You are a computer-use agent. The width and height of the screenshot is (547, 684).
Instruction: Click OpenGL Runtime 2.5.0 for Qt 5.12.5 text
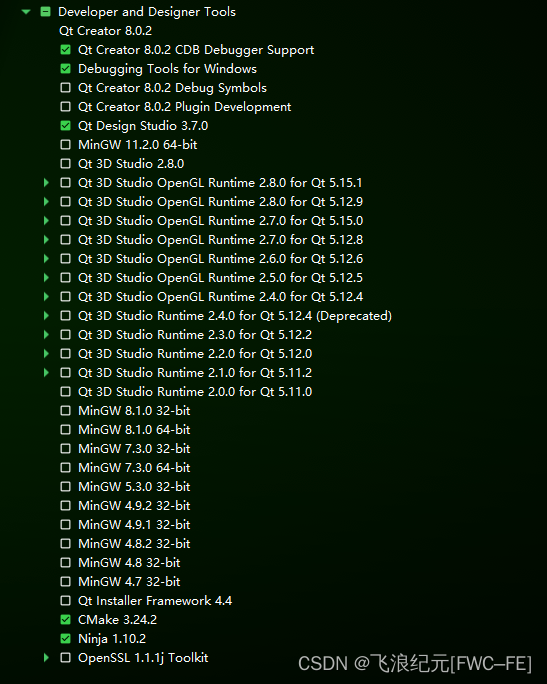pos(220,278)
